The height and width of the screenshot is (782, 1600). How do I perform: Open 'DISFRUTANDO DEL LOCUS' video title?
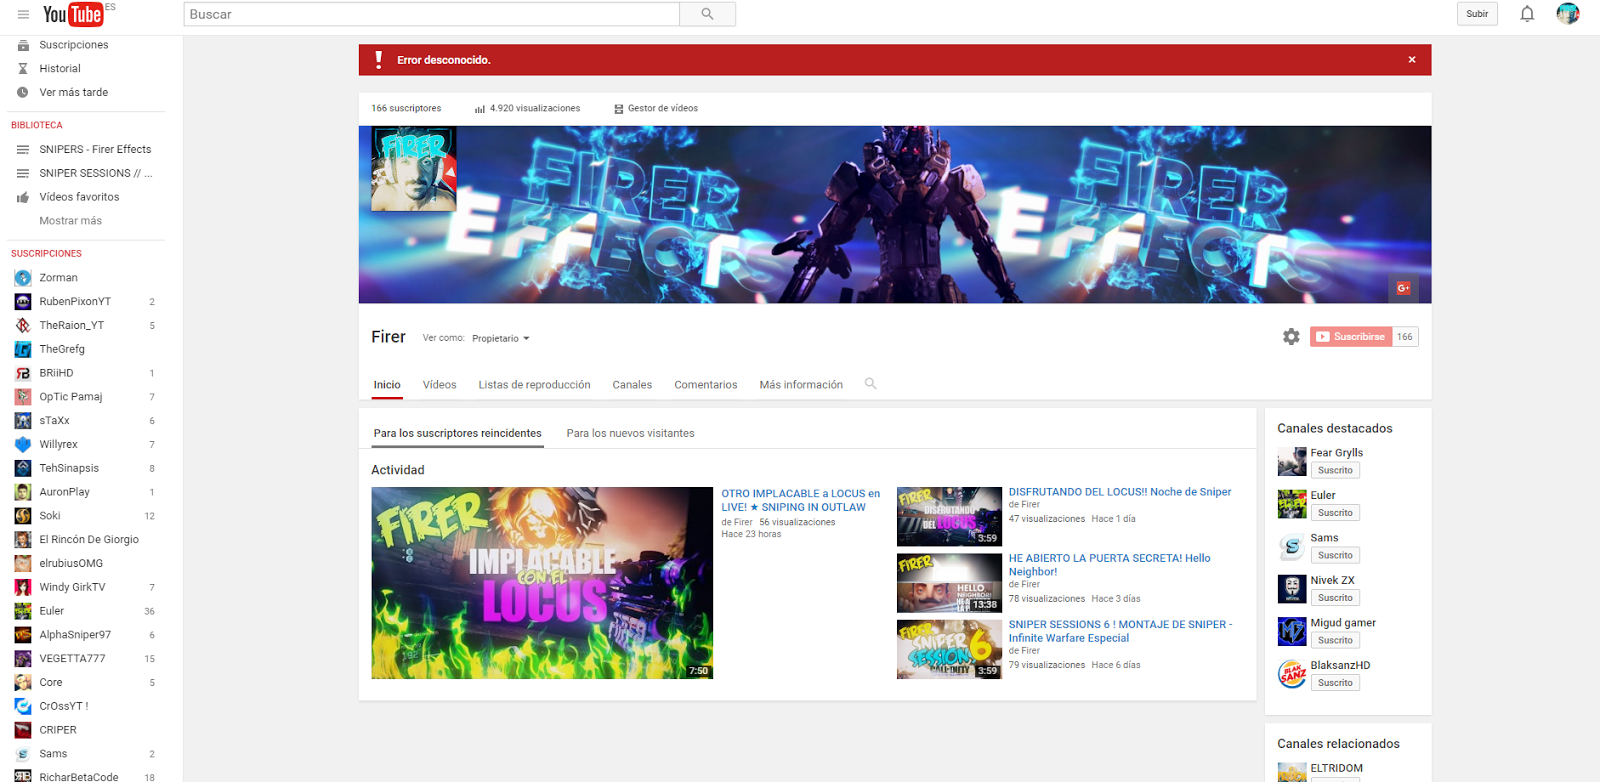pyautogui.click(x=1120, y=492)
